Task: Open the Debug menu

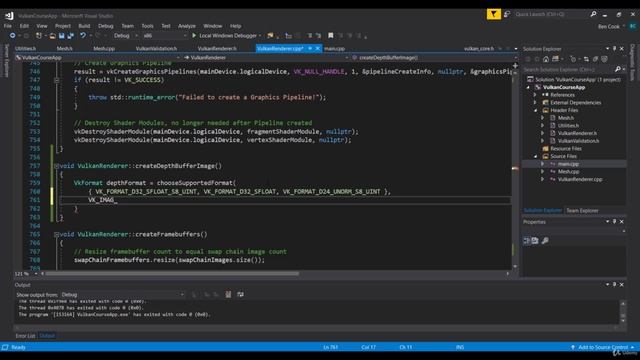Action: [x=106, y=26]
